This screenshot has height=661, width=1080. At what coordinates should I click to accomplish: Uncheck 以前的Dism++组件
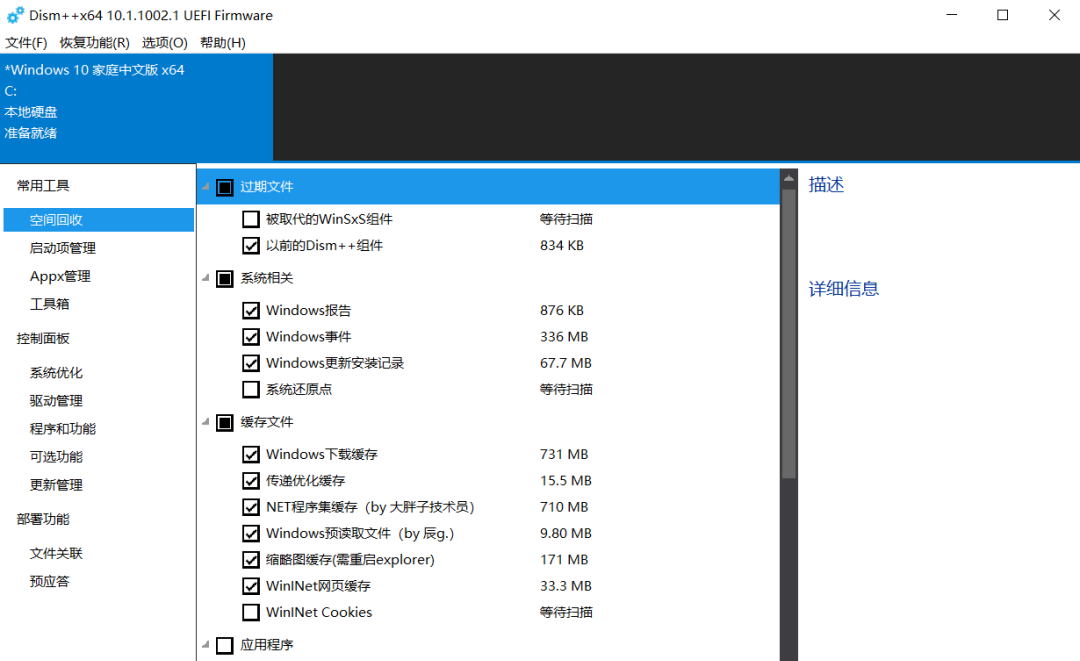(251, 245)
